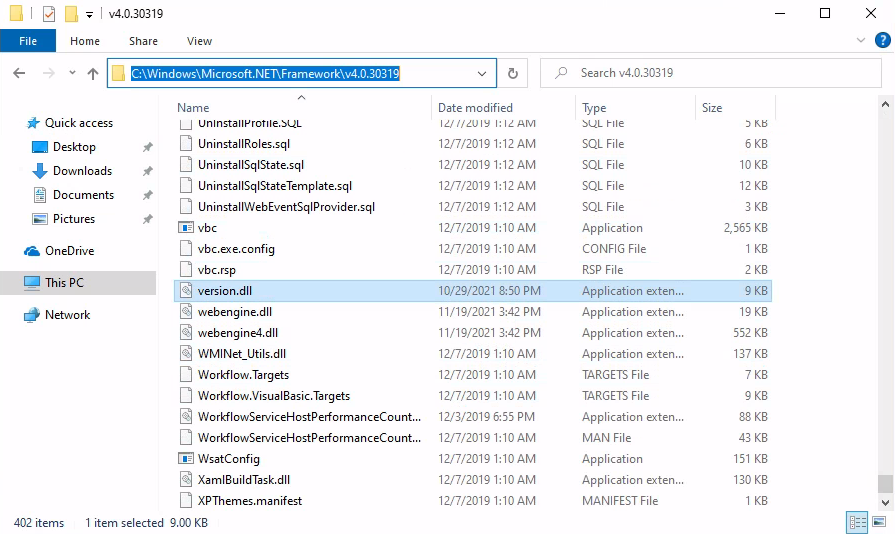
Task: Click the Properties quick access toolbar icon
Action: pos(49,13)
